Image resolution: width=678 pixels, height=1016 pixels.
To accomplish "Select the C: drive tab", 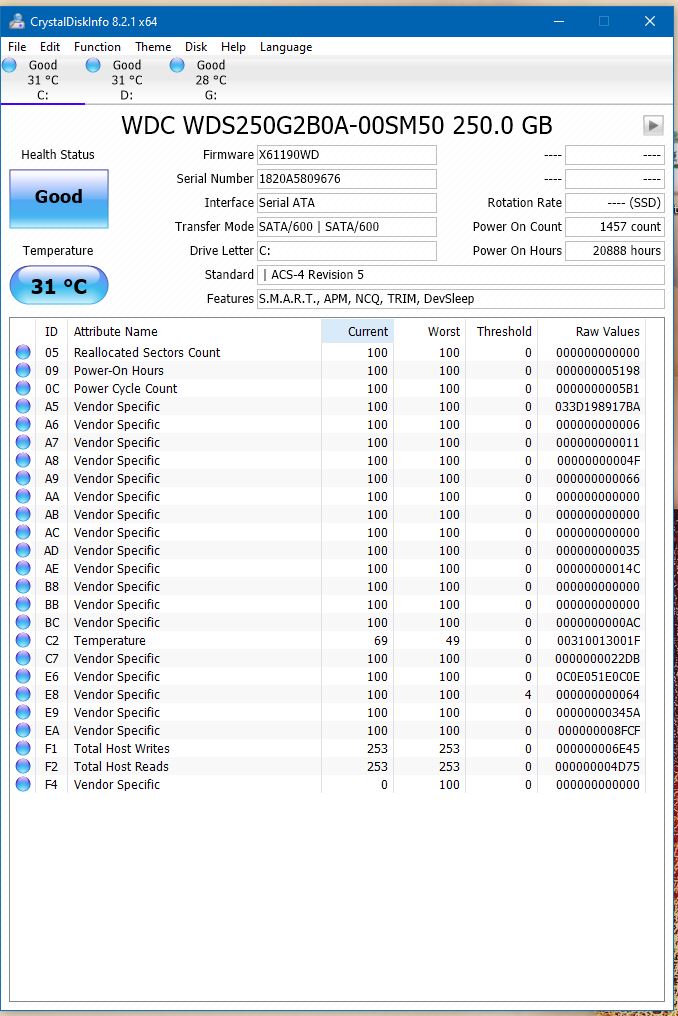I will [x=42, y=80].
